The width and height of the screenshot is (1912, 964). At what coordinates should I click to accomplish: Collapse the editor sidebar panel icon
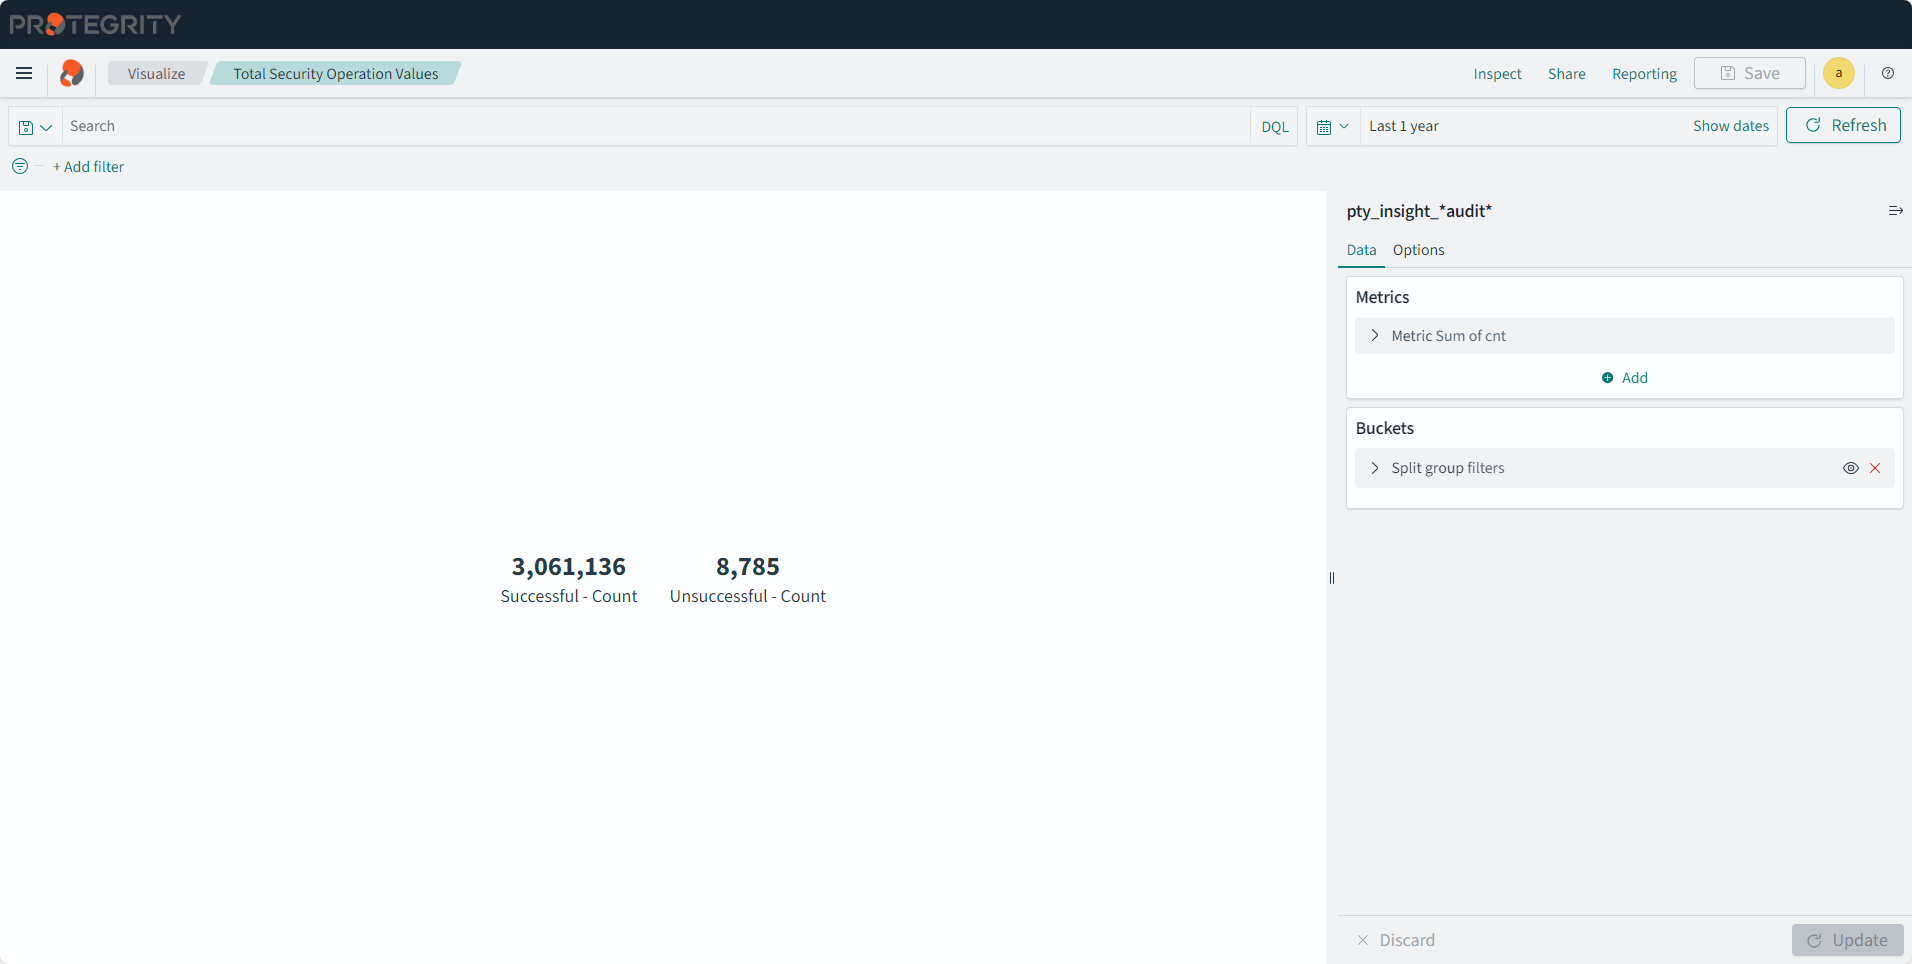[1895, 211]
